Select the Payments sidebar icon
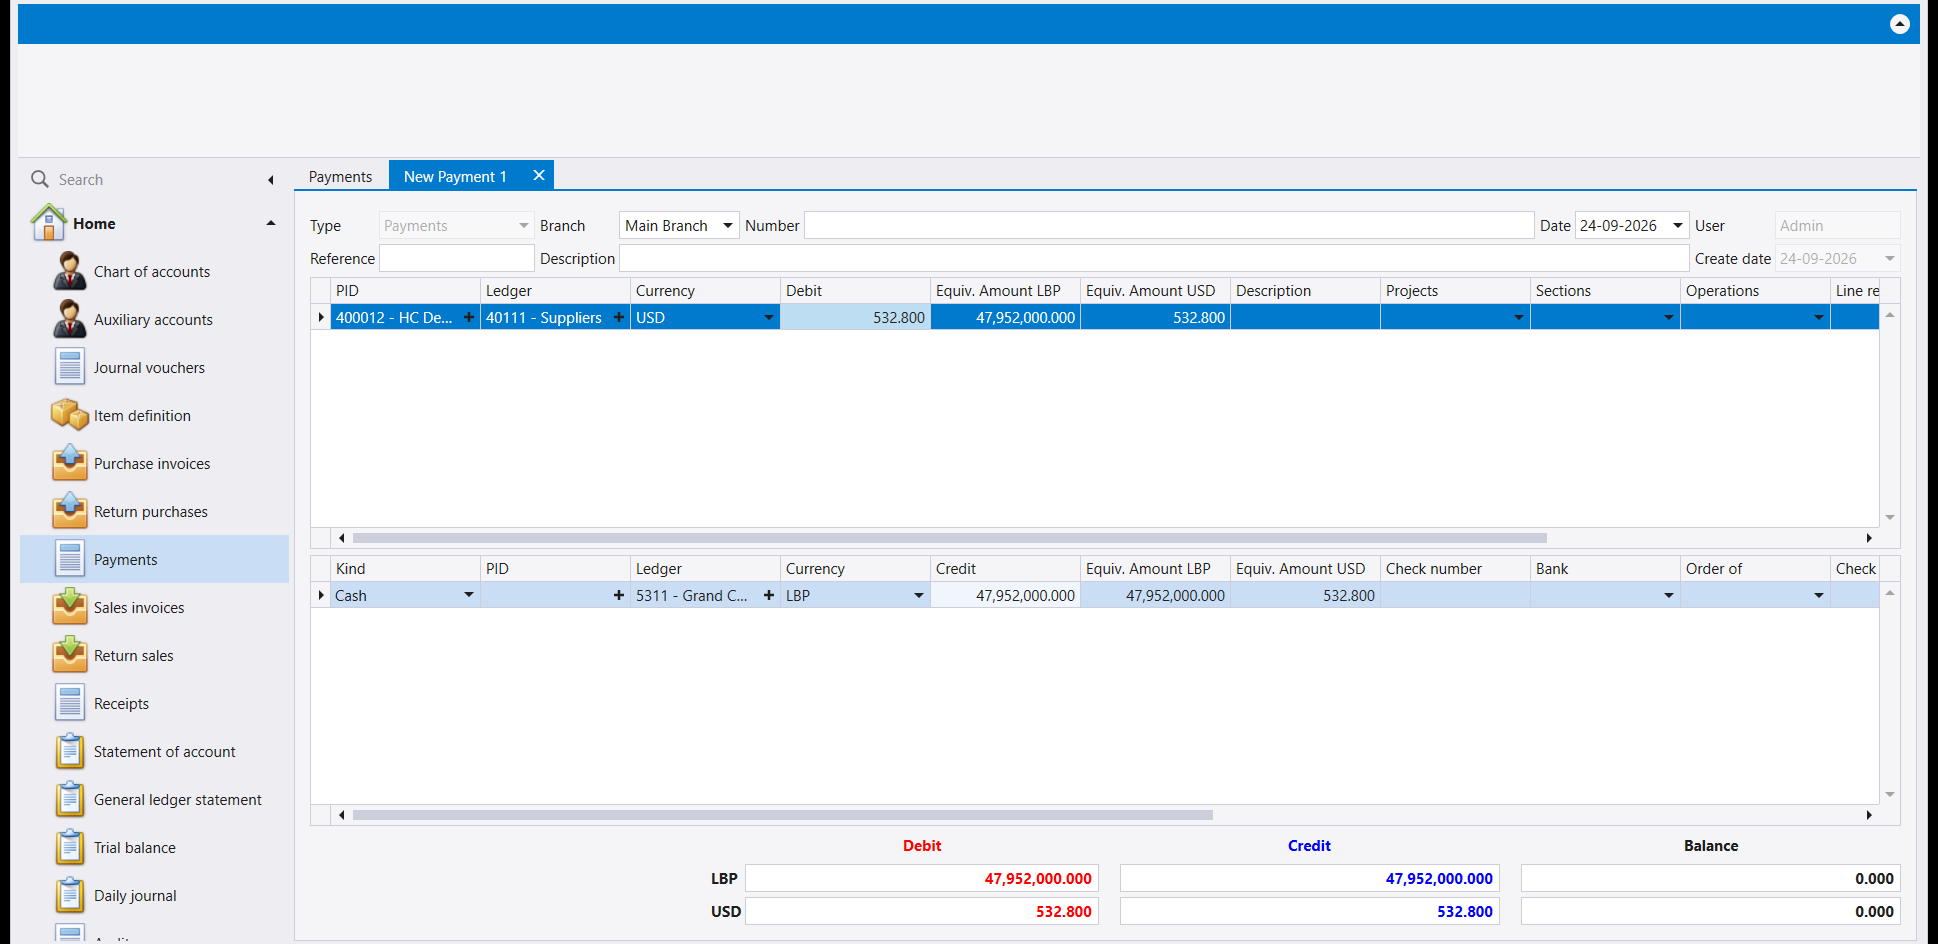 [69, 559]
